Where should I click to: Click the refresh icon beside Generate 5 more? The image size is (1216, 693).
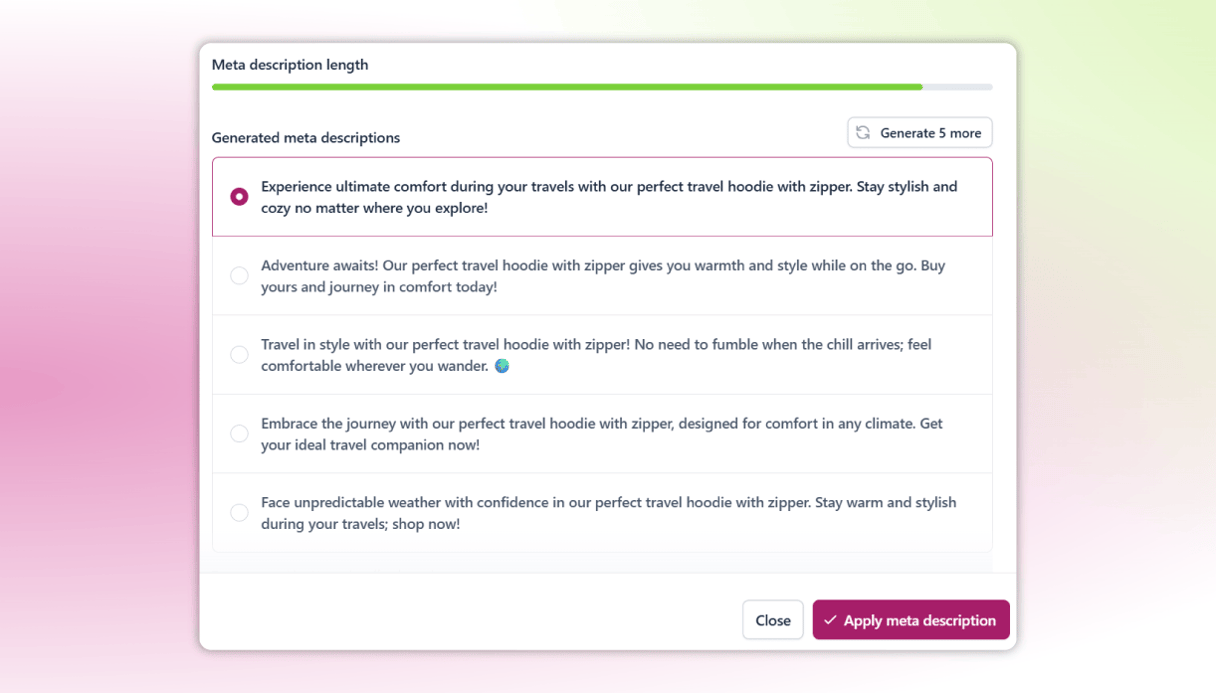click(863, 133)
